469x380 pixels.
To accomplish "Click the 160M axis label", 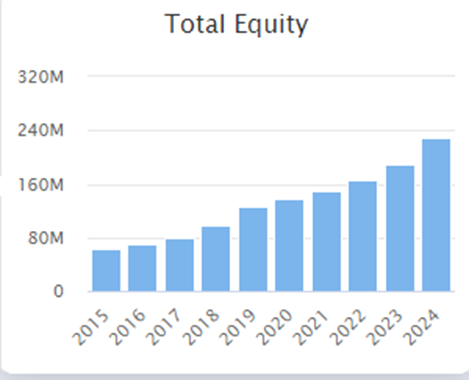I will (x=41, y=185).
